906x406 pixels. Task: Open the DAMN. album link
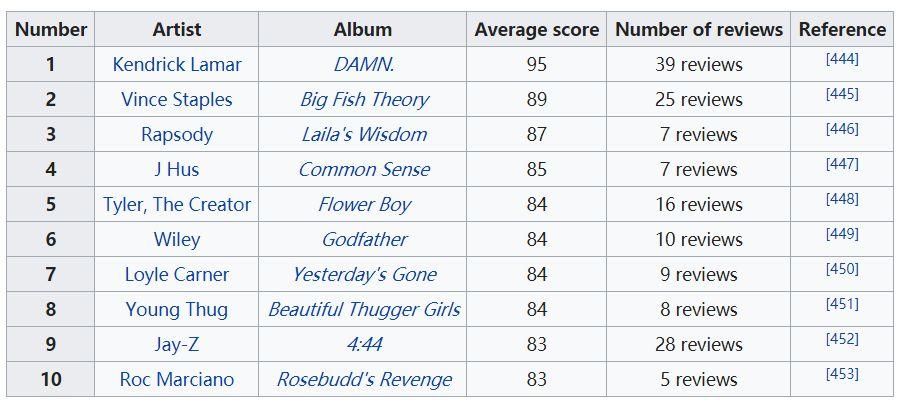click(363, 64)
